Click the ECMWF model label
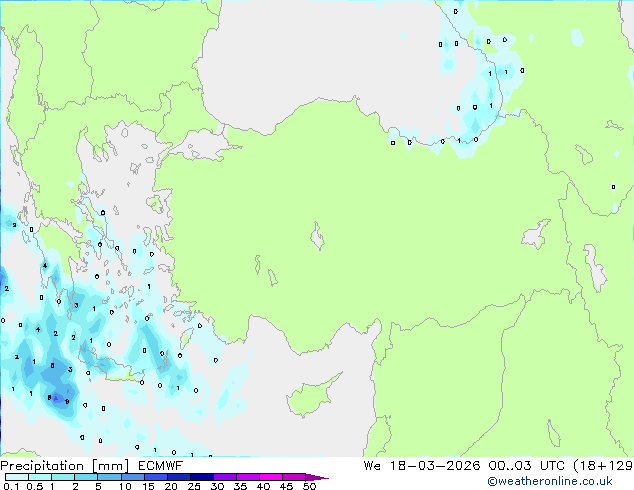 point(161,466)
